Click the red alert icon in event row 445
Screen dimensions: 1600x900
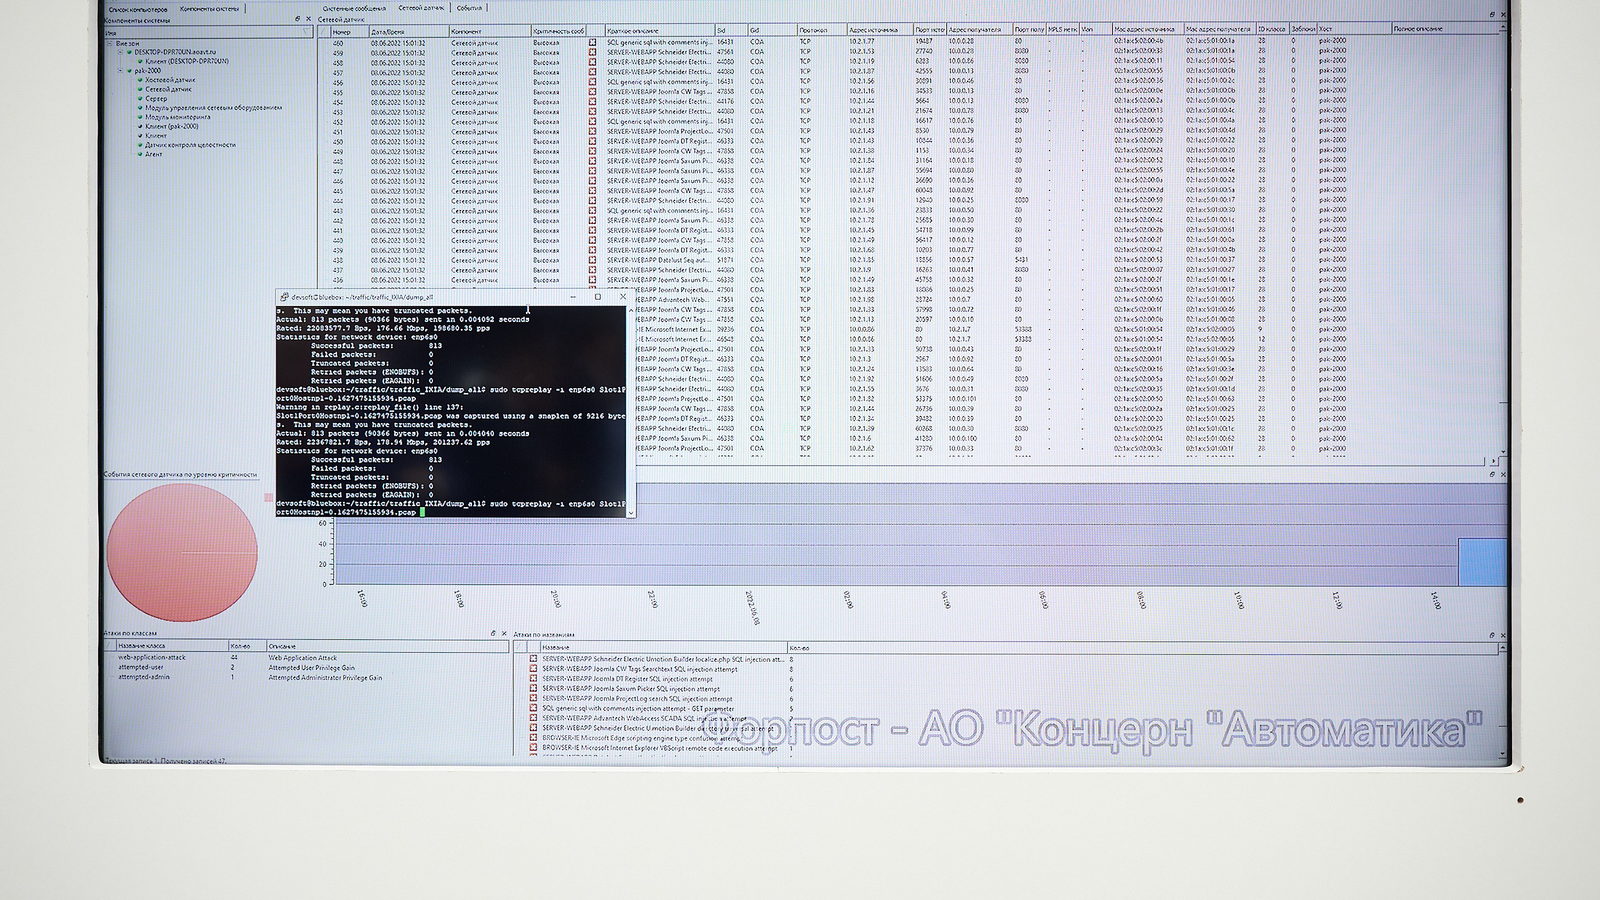[592, 191]
